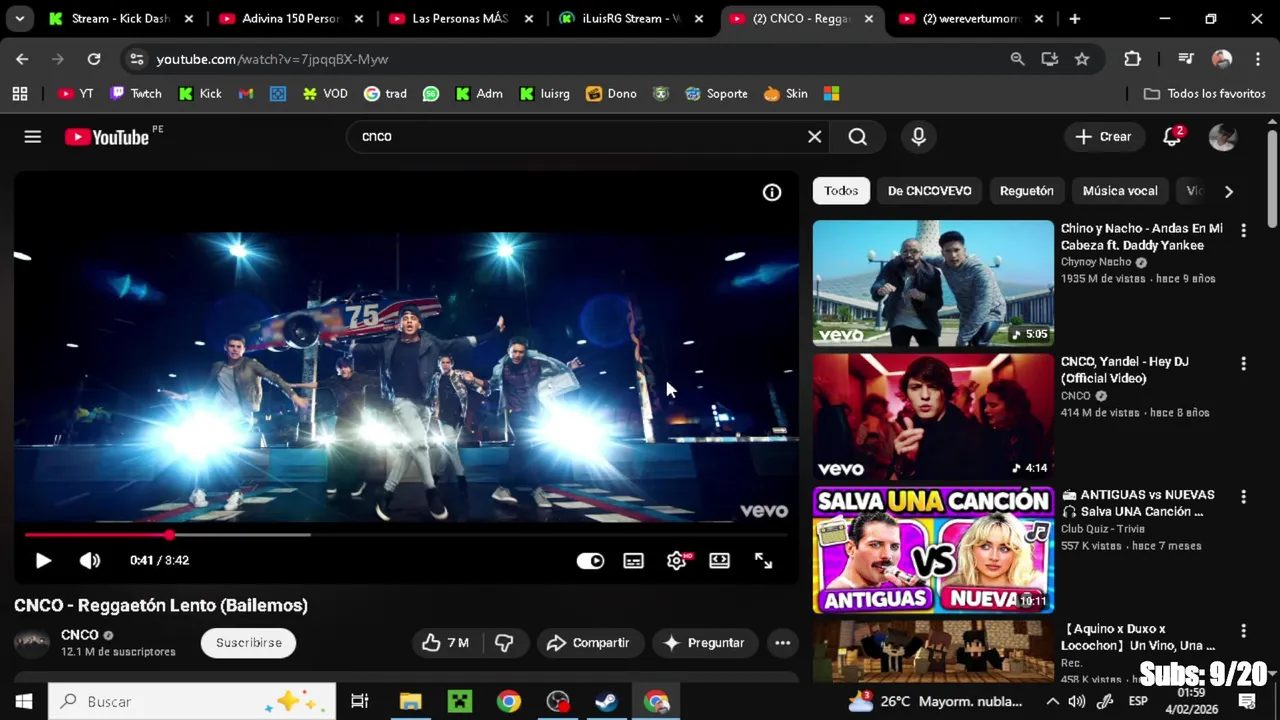Open the YouTube account avatar menu

[x=1223, y=137]
